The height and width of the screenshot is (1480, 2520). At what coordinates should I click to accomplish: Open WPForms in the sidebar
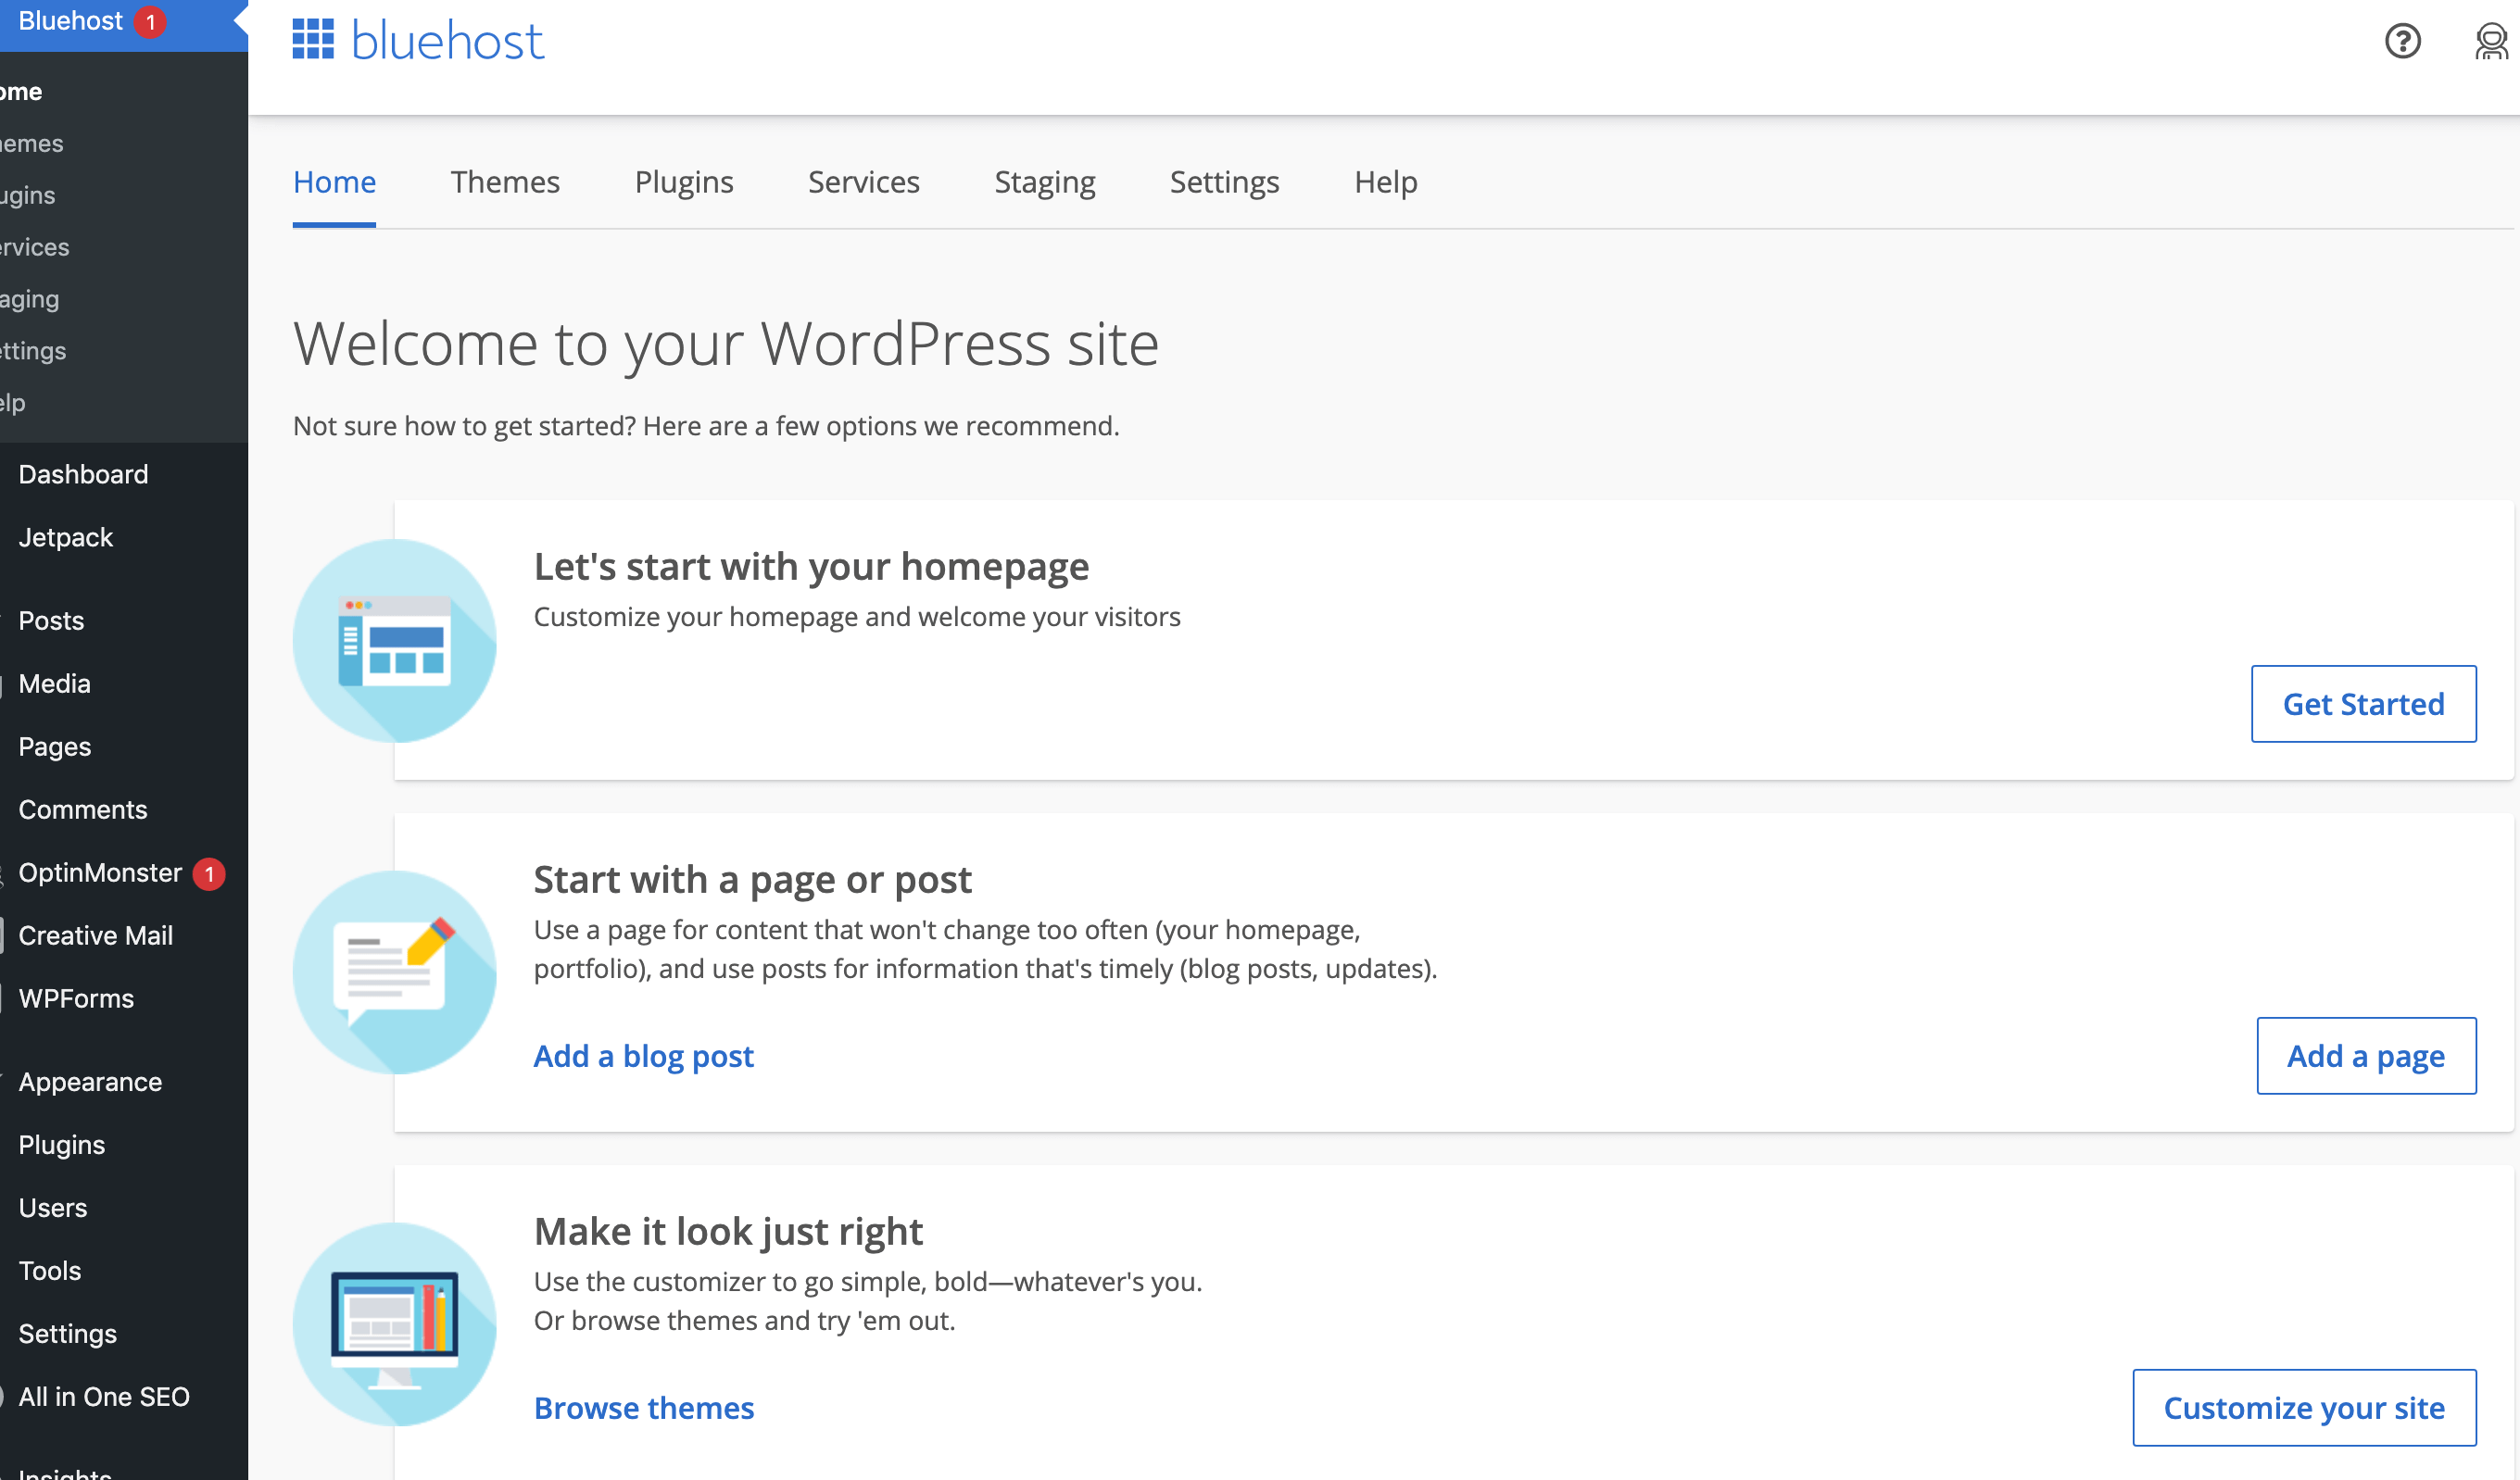tap(76, 998)
